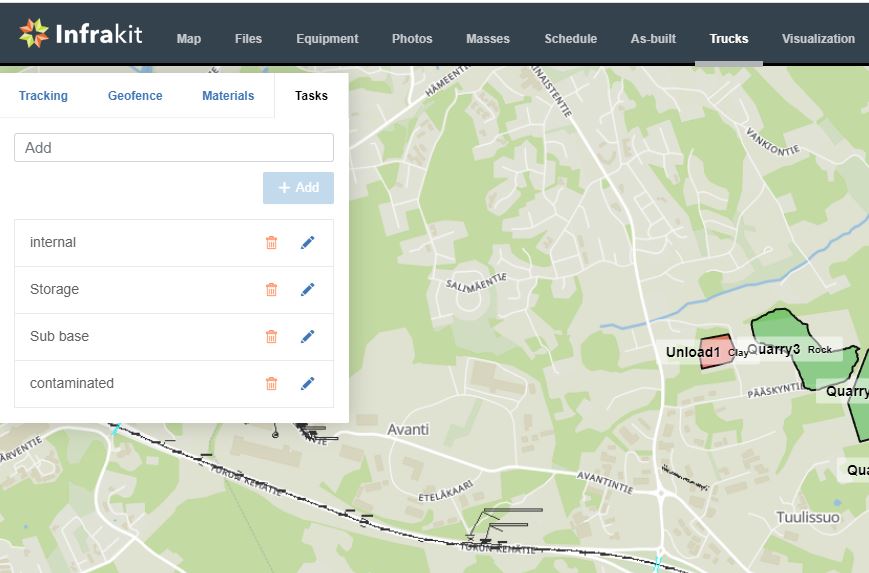Switch to the Tracking tab

(x=43, y=95)
